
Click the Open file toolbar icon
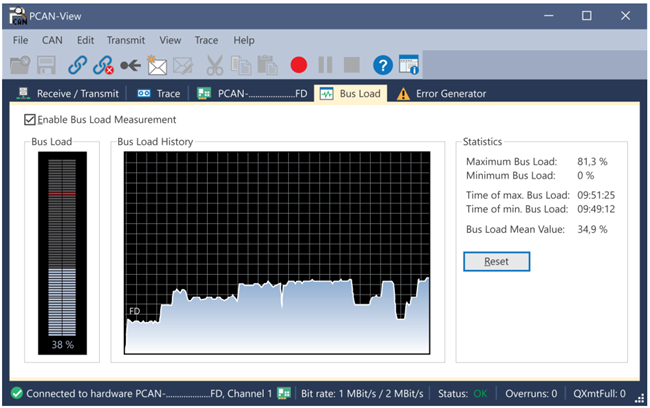(x=20, y=65)
